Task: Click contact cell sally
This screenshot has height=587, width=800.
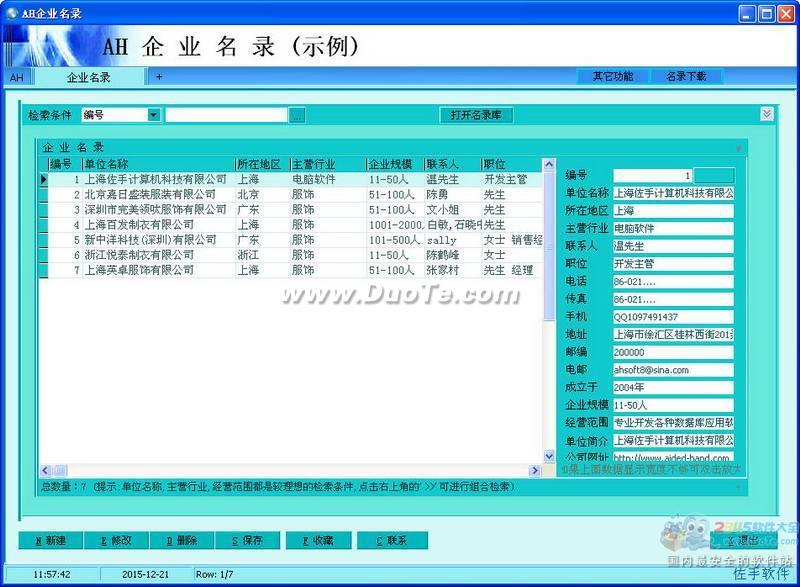Action: (x=453, y=240)
